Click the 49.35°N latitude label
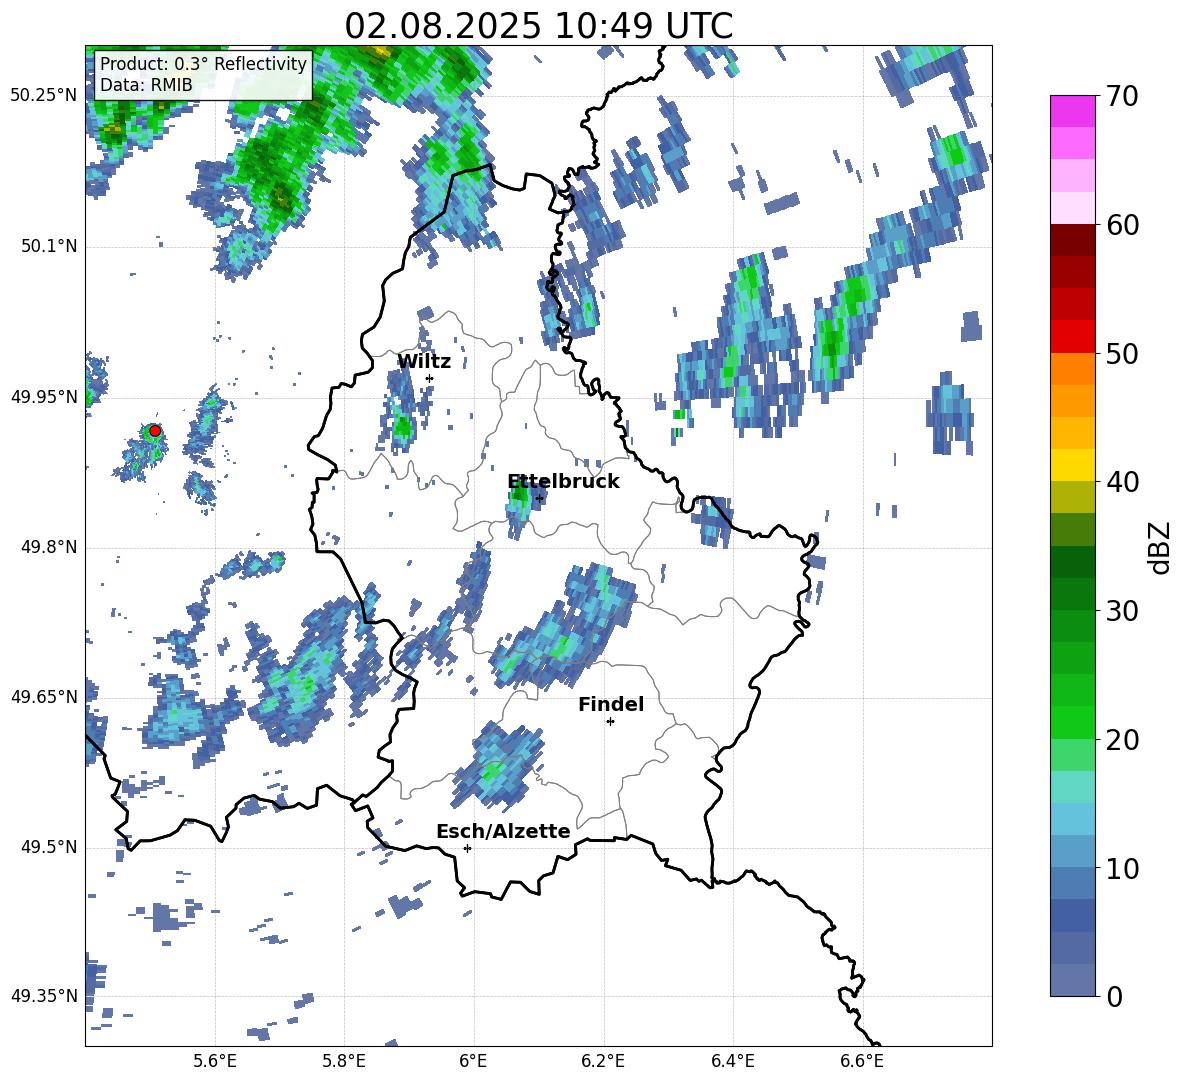 44,996
